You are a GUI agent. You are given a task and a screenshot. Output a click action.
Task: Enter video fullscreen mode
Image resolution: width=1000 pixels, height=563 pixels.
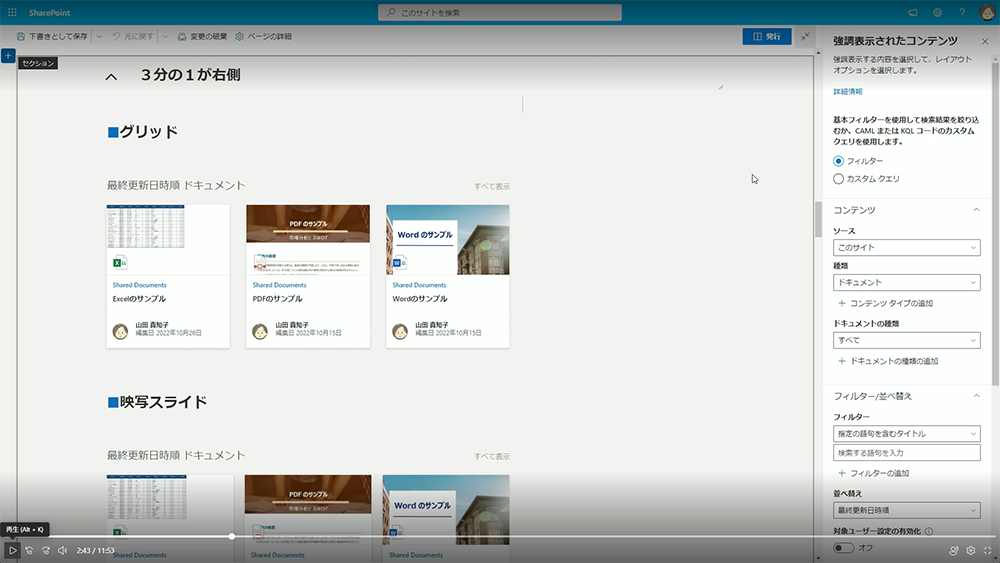(x=987, y=550)
